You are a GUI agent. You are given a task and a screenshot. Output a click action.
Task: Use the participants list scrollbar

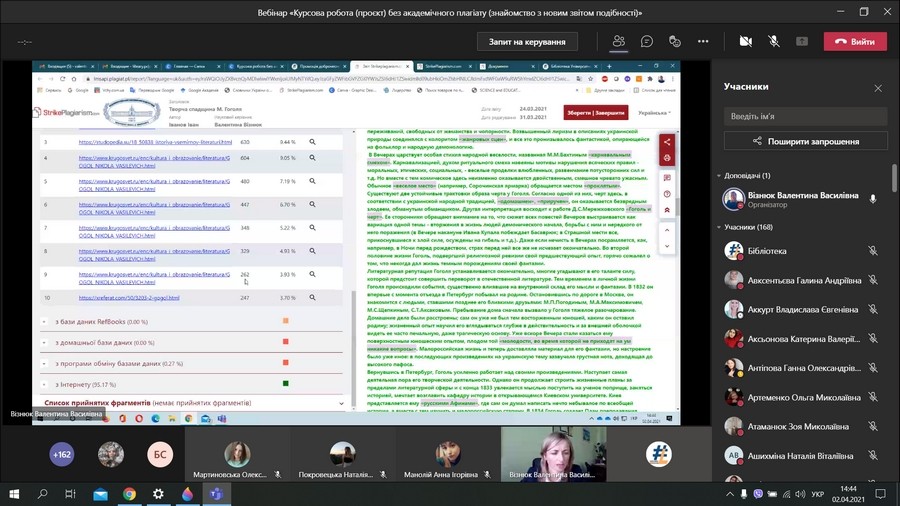(894, 178)
